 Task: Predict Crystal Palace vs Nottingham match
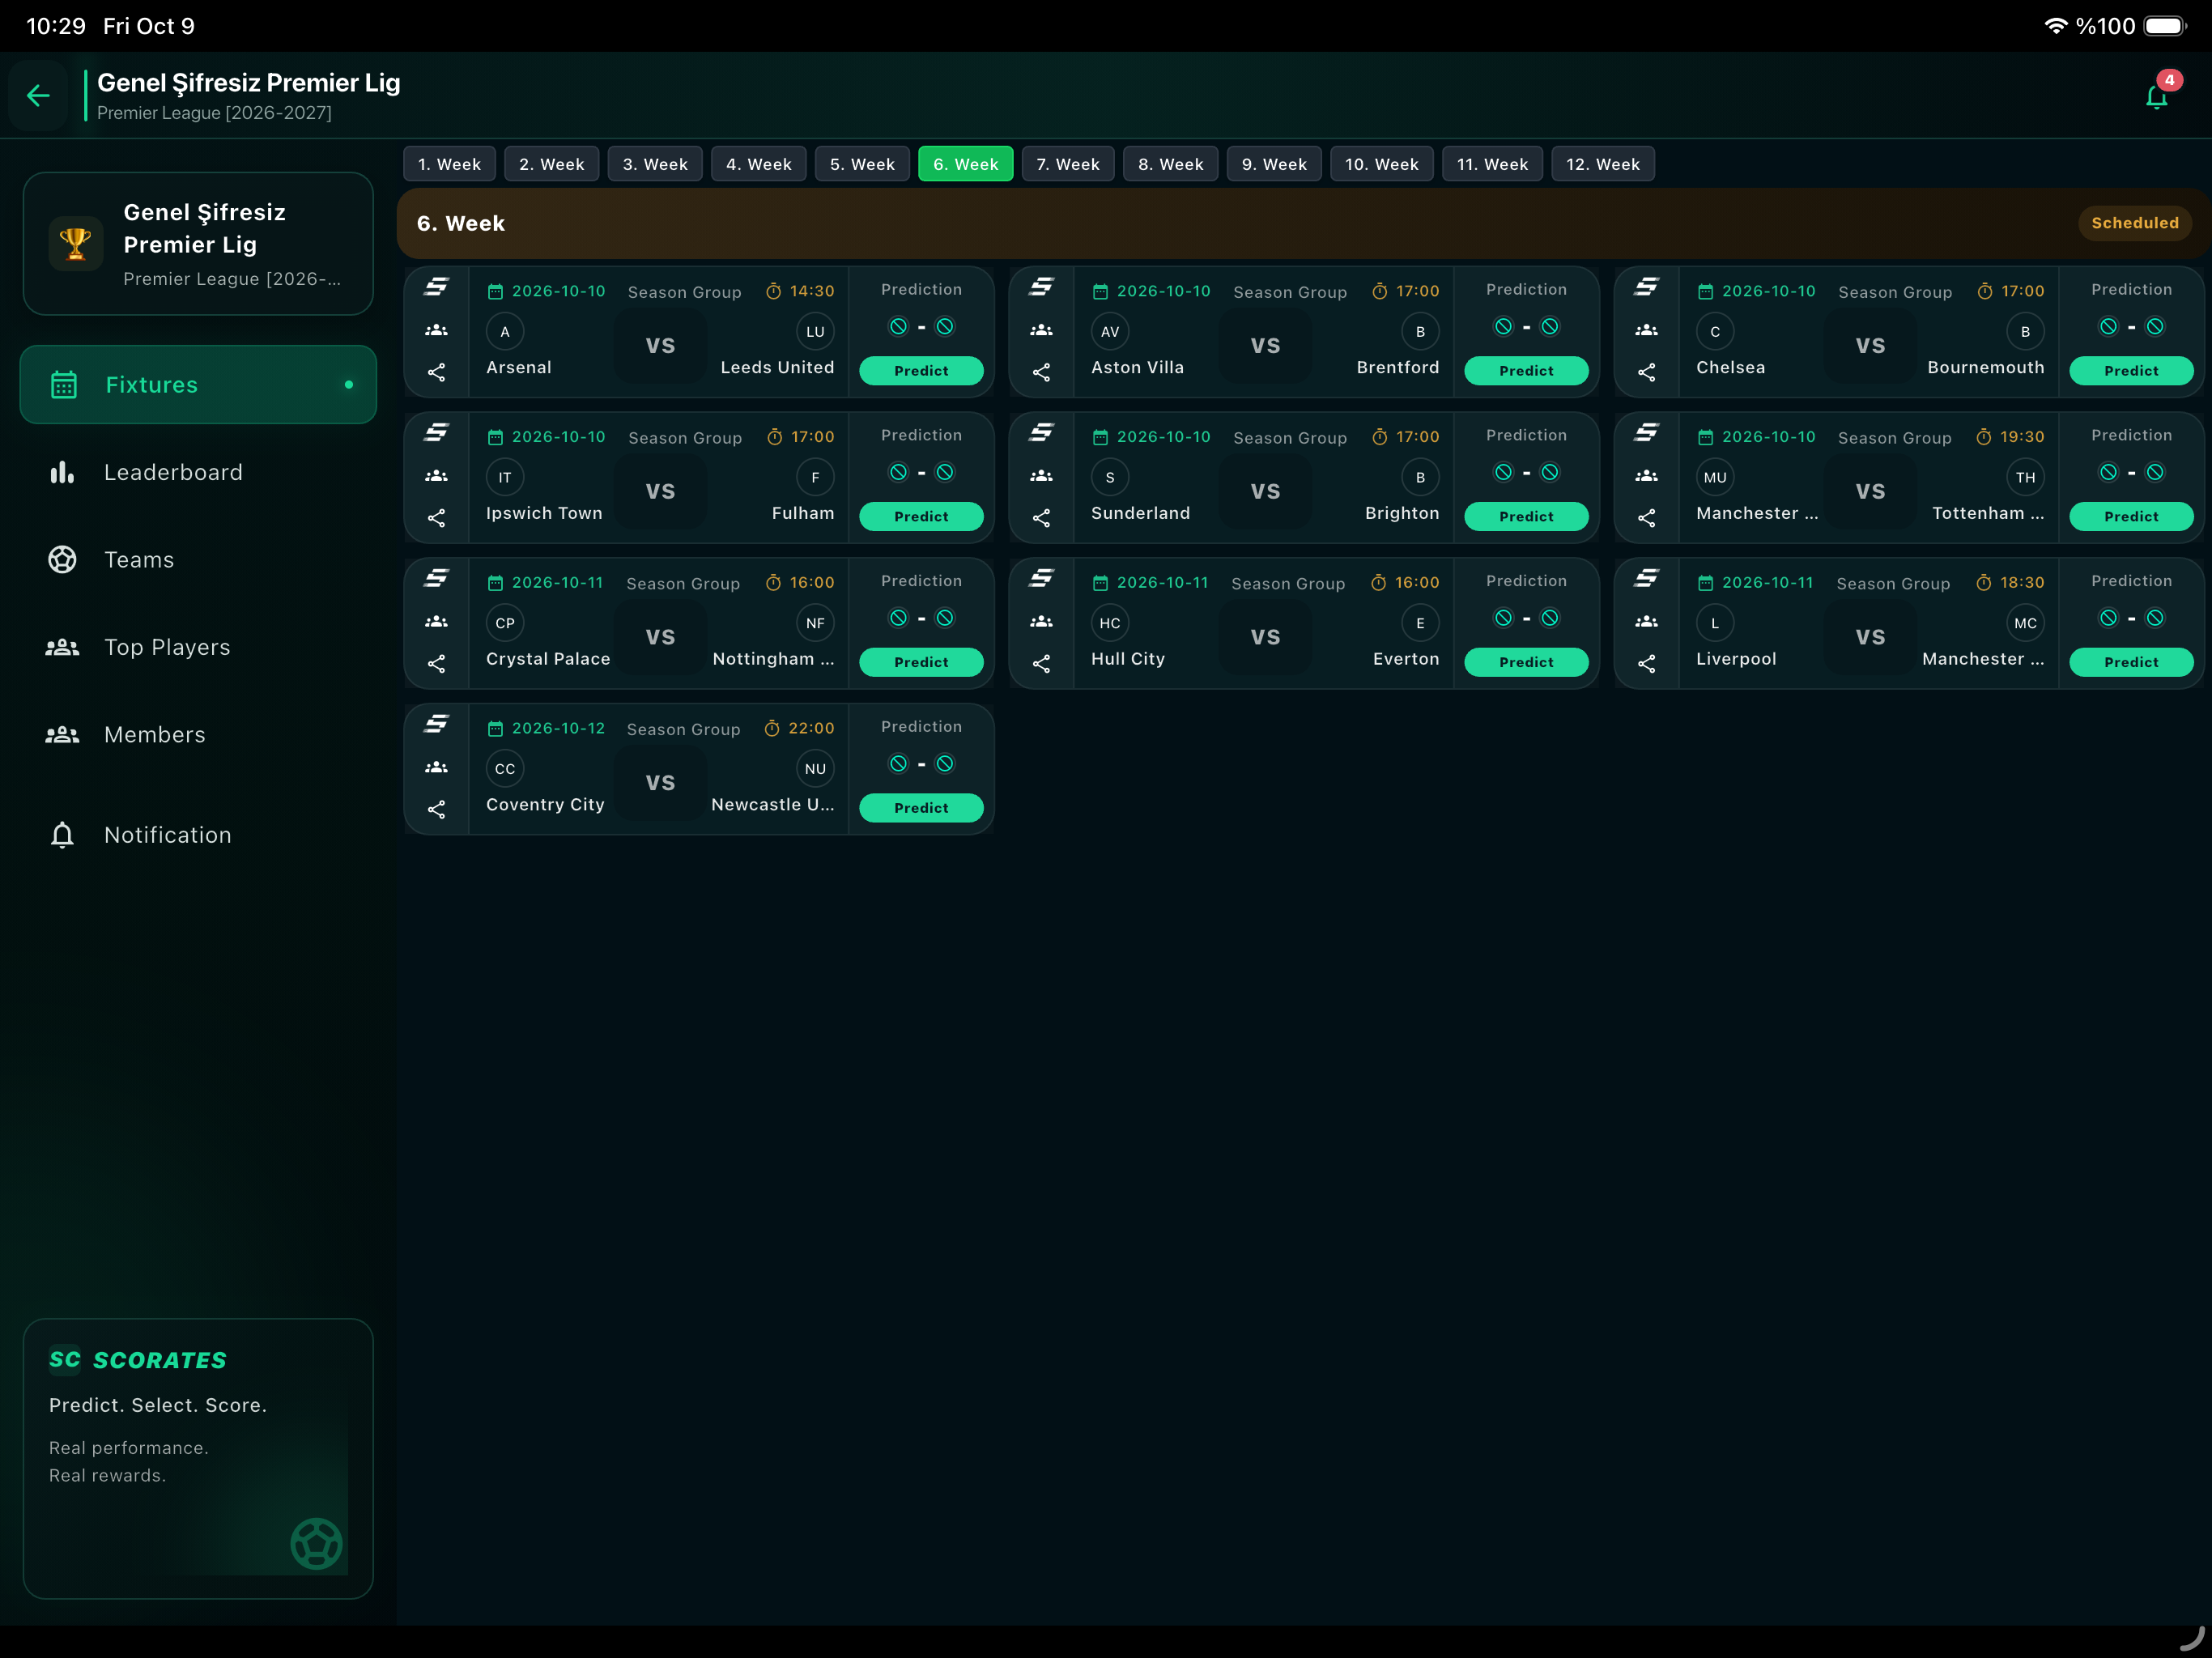tap(921, 663)
